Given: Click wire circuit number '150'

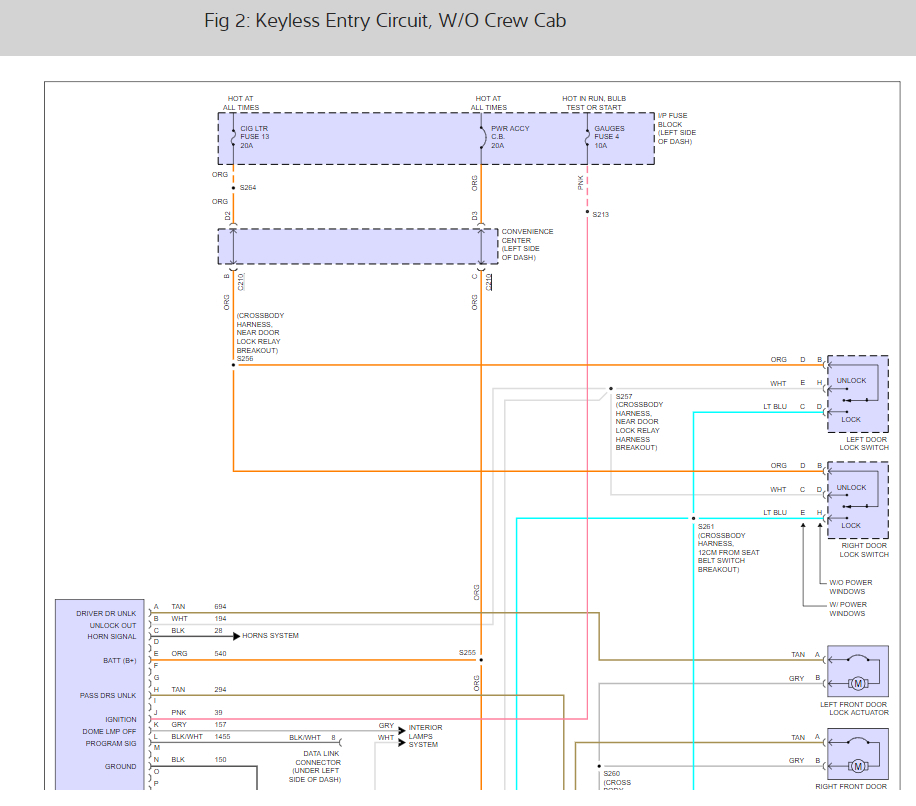Looking at the screenshot, I should pyautogui.click(x=220, y=759).
